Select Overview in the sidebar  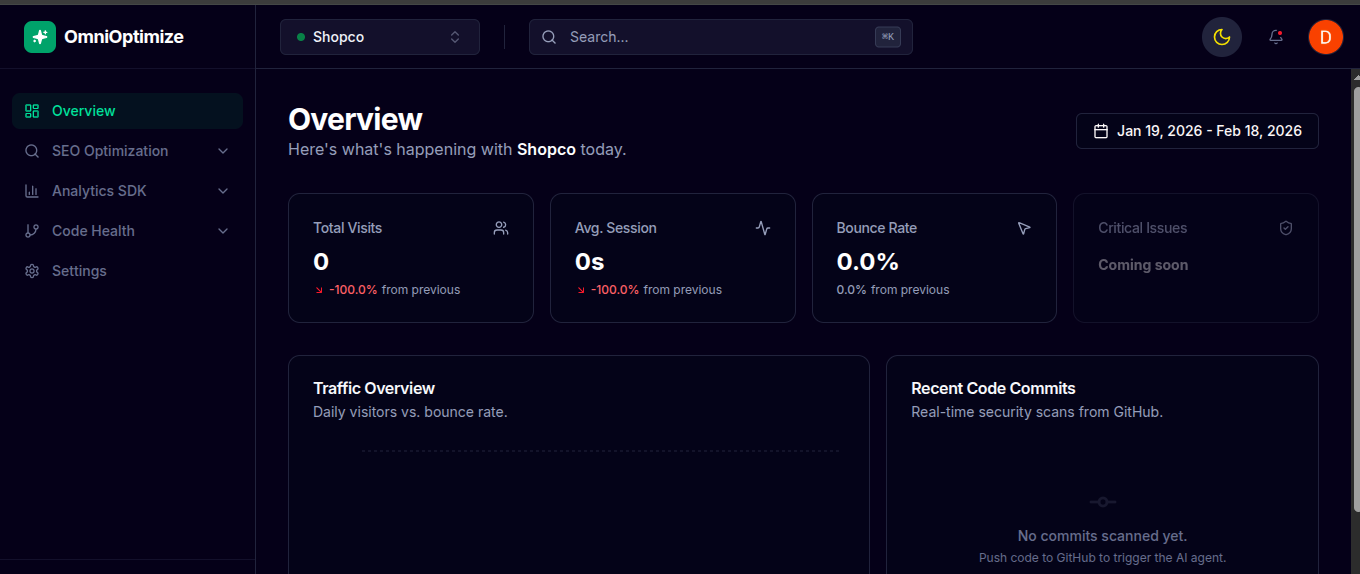pyautogui.click(x=127, y=111)
